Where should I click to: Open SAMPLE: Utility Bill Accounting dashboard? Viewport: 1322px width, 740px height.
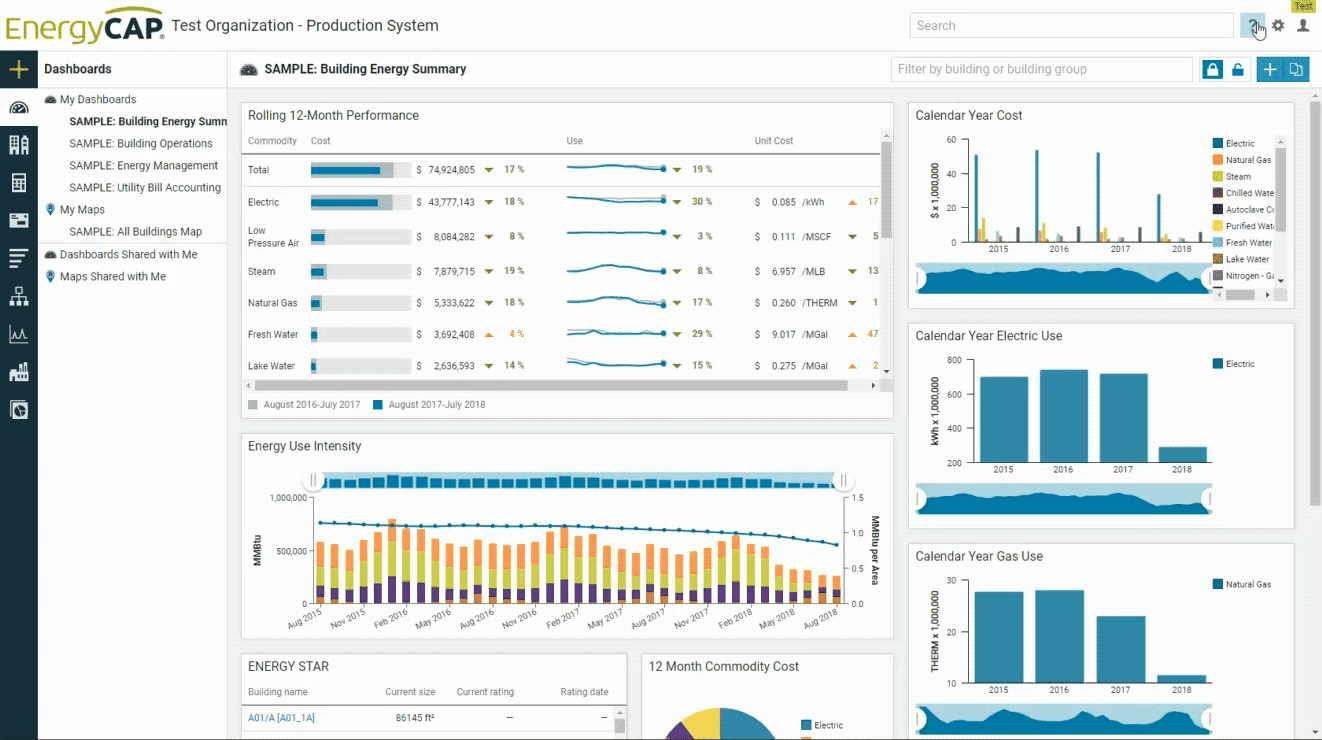(145, 187)
